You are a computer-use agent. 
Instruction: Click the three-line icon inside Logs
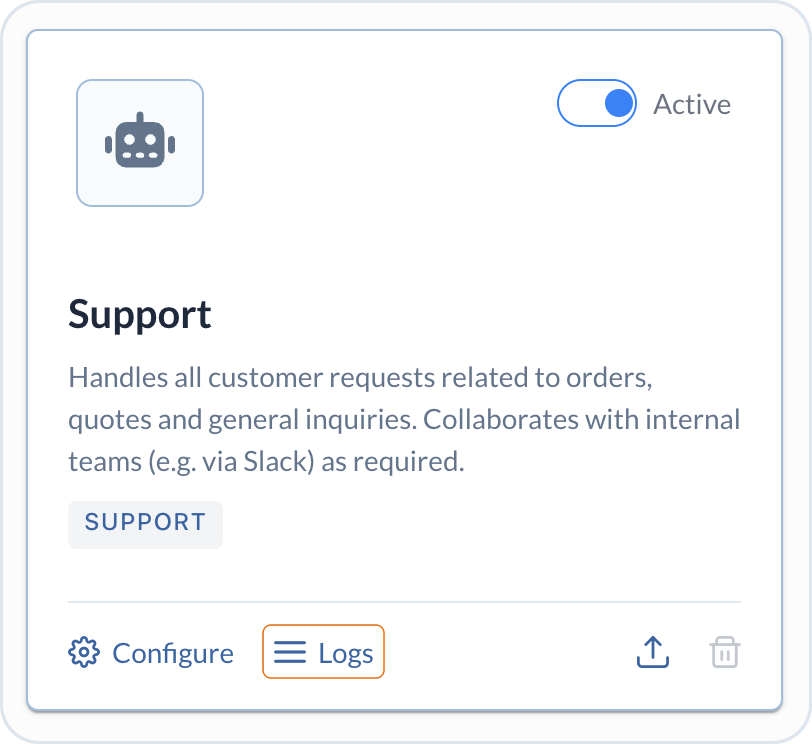click(x=290, y=652)
